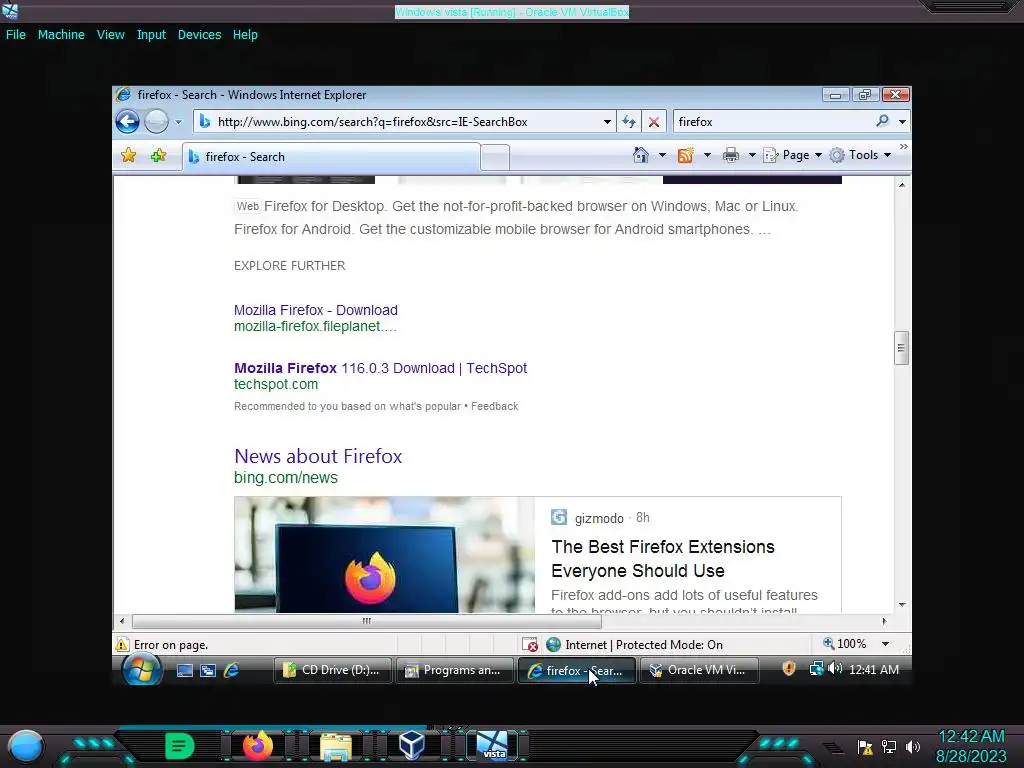Open the search provider options dropdown
Viewport: 1024px width, 768px height.
[x=903, y=122]
